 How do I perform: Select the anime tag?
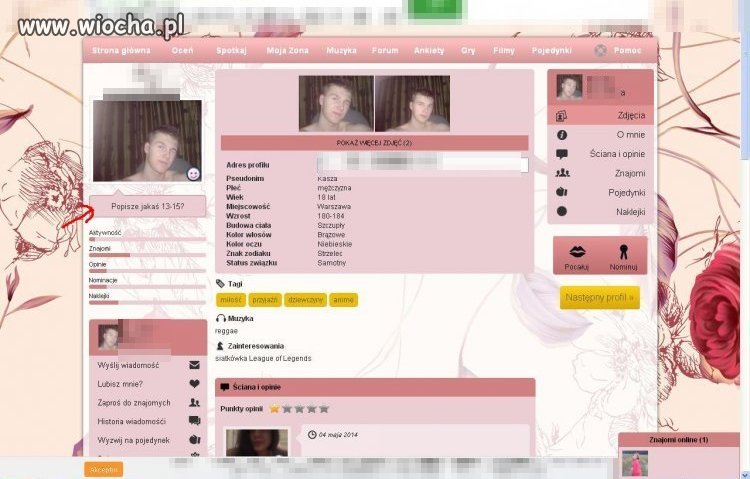point(343,300)
